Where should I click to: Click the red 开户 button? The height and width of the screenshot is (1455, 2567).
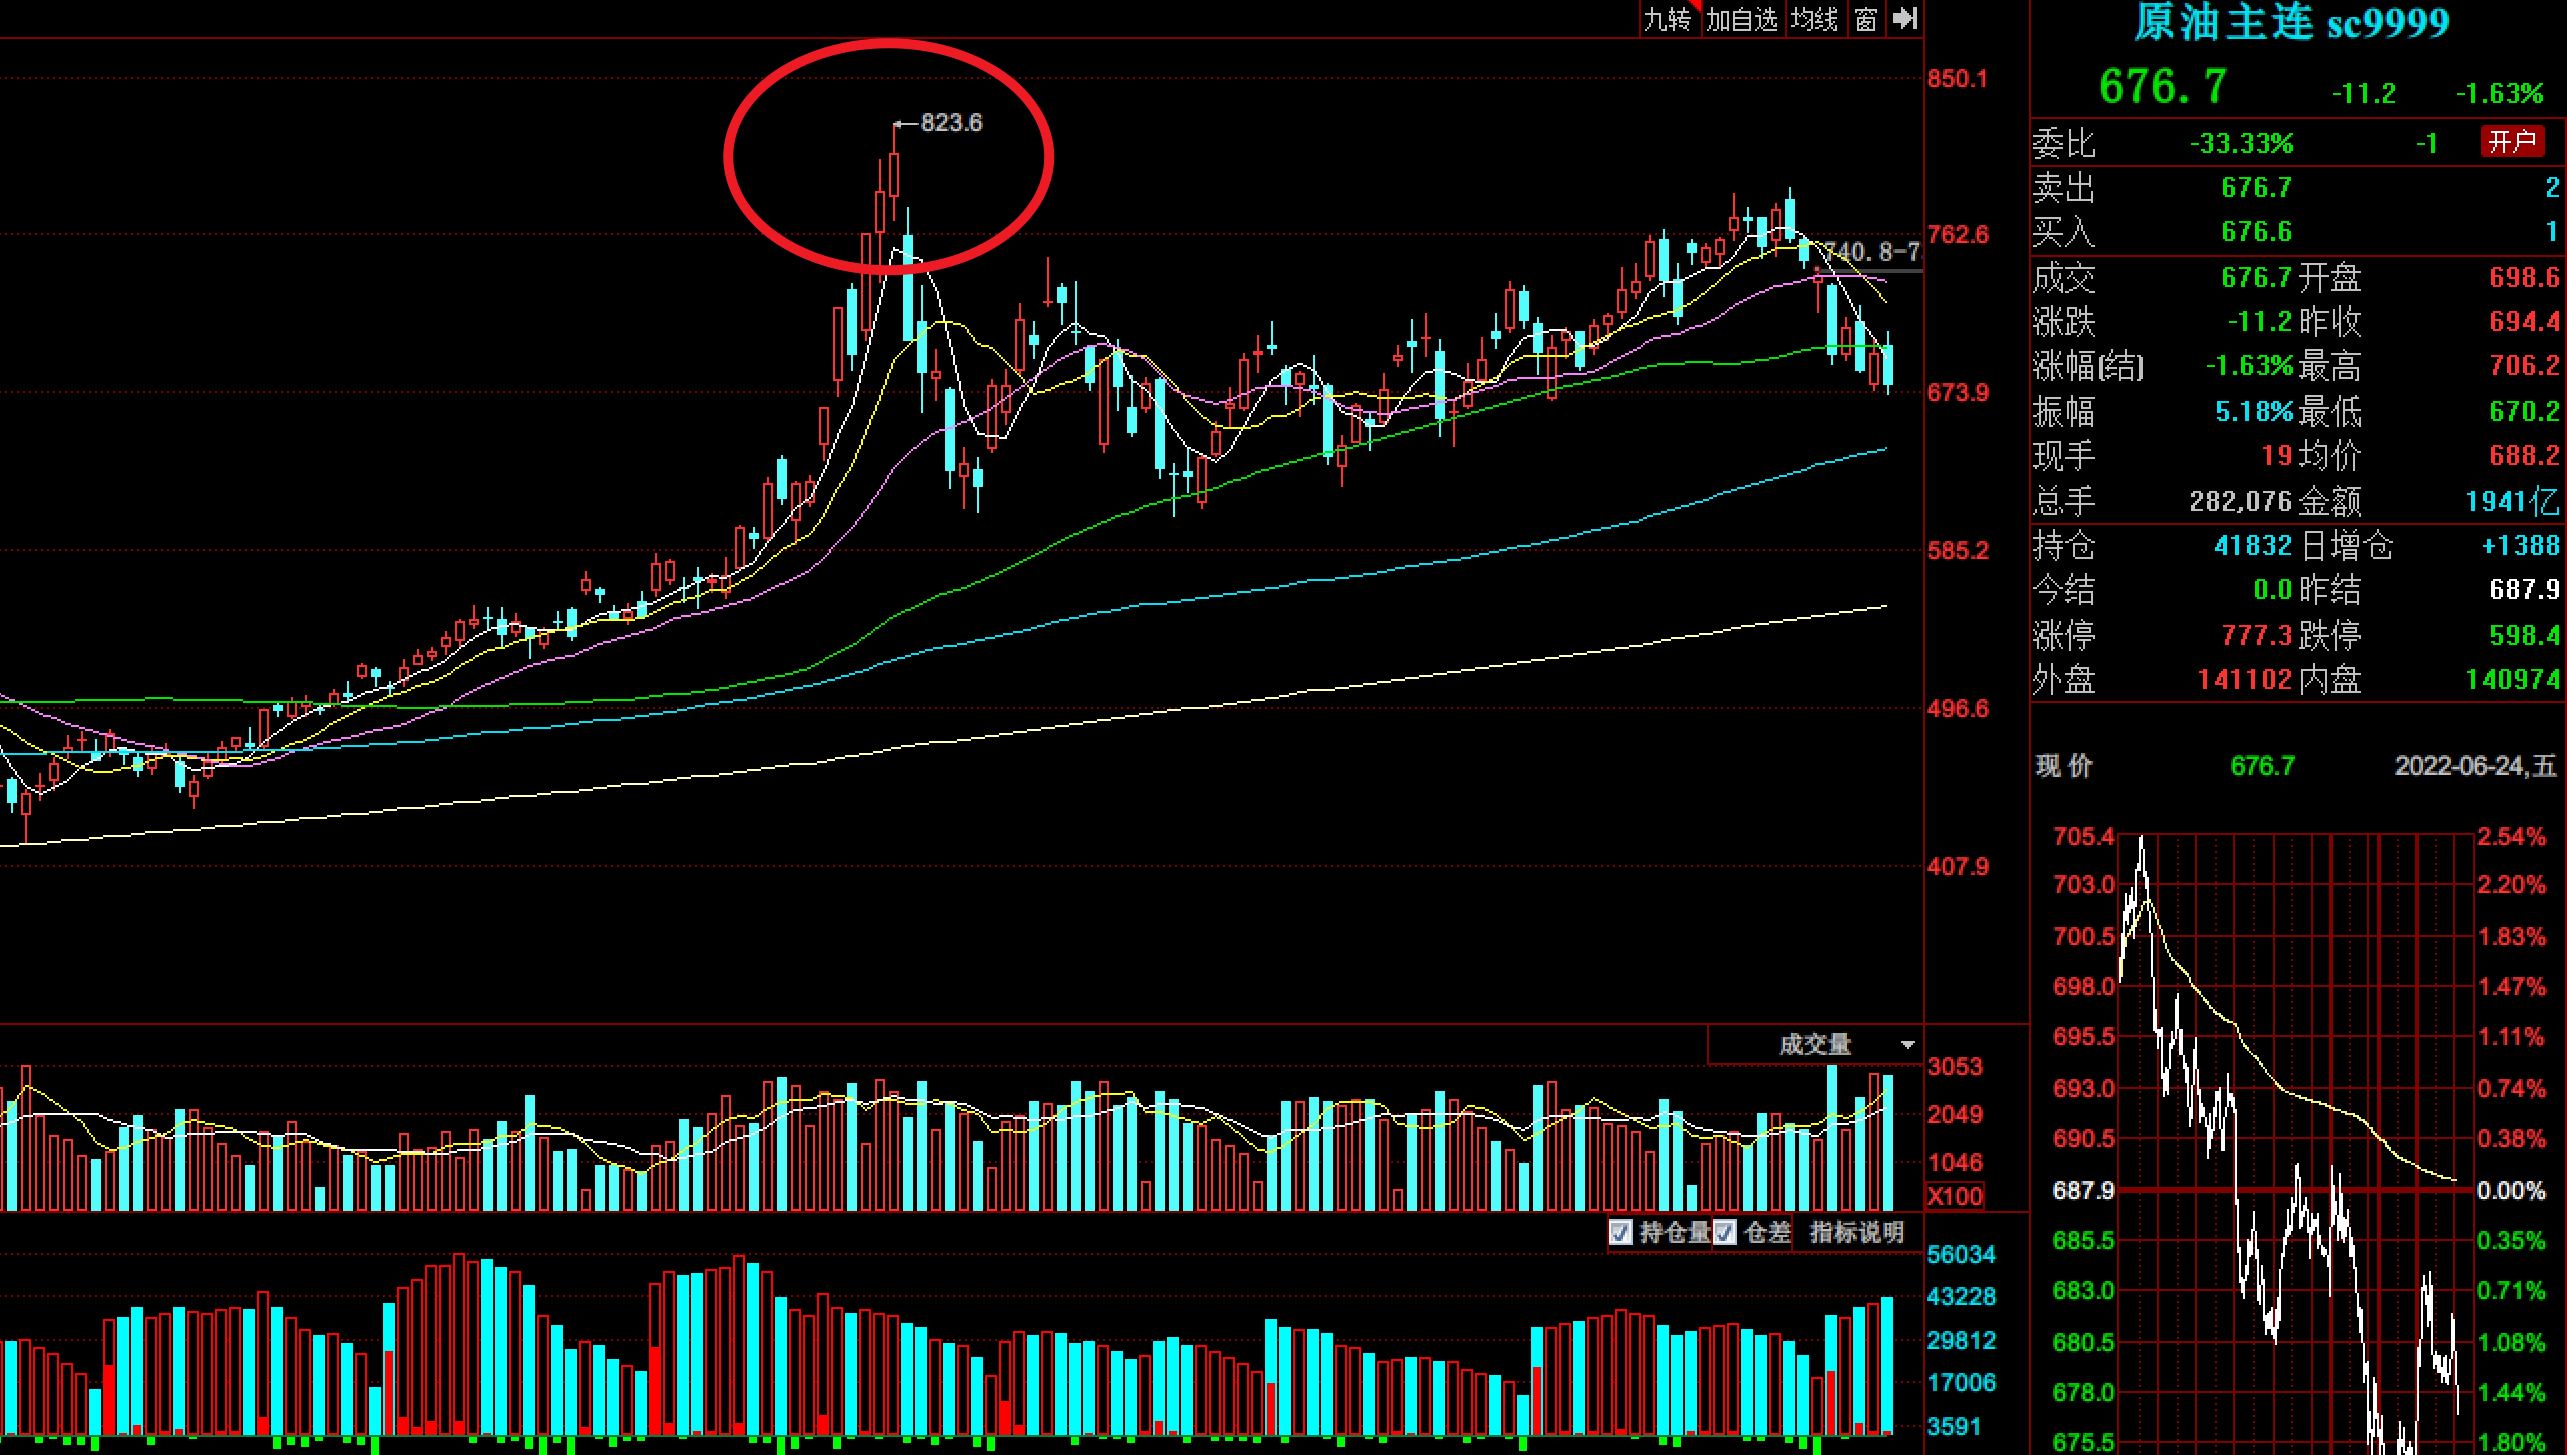click(x=2512, y=141)
